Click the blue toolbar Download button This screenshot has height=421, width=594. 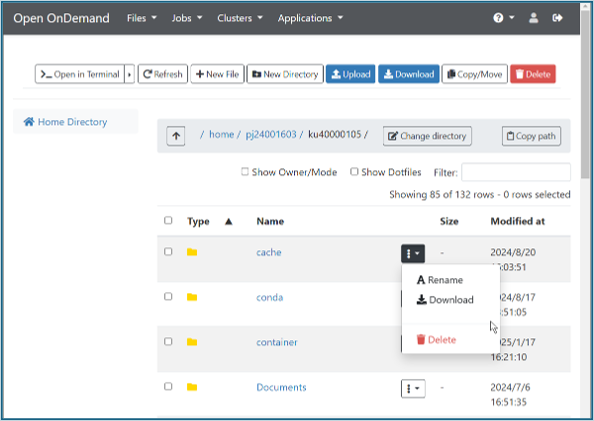(x=409, y=74)
